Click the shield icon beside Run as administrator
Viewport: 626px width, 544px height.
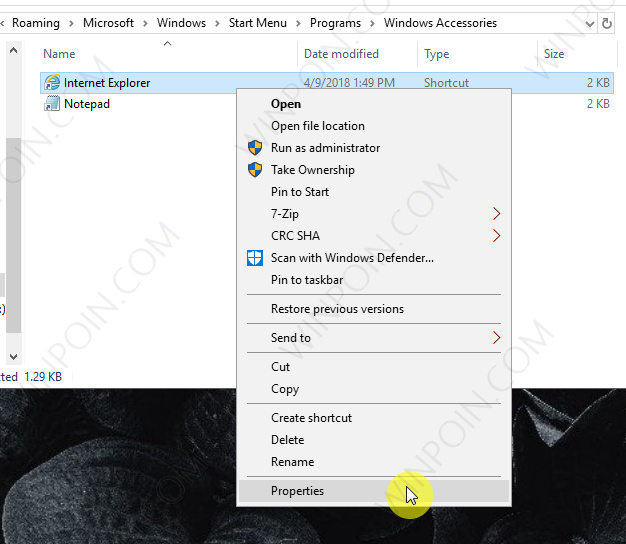pos(255,148)
